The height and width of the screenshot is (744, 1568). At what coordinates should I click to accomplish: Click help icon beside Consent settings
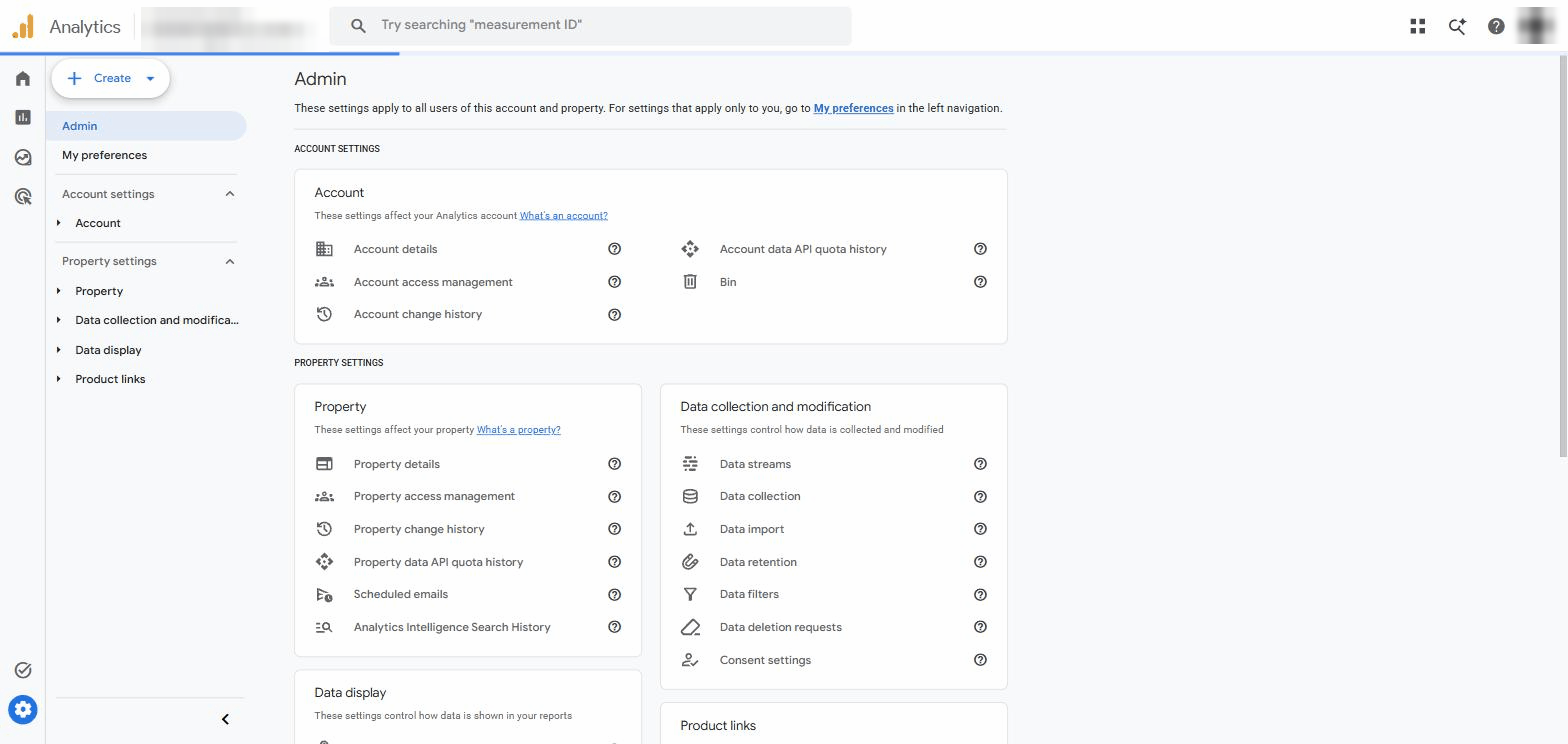(980, 660)
